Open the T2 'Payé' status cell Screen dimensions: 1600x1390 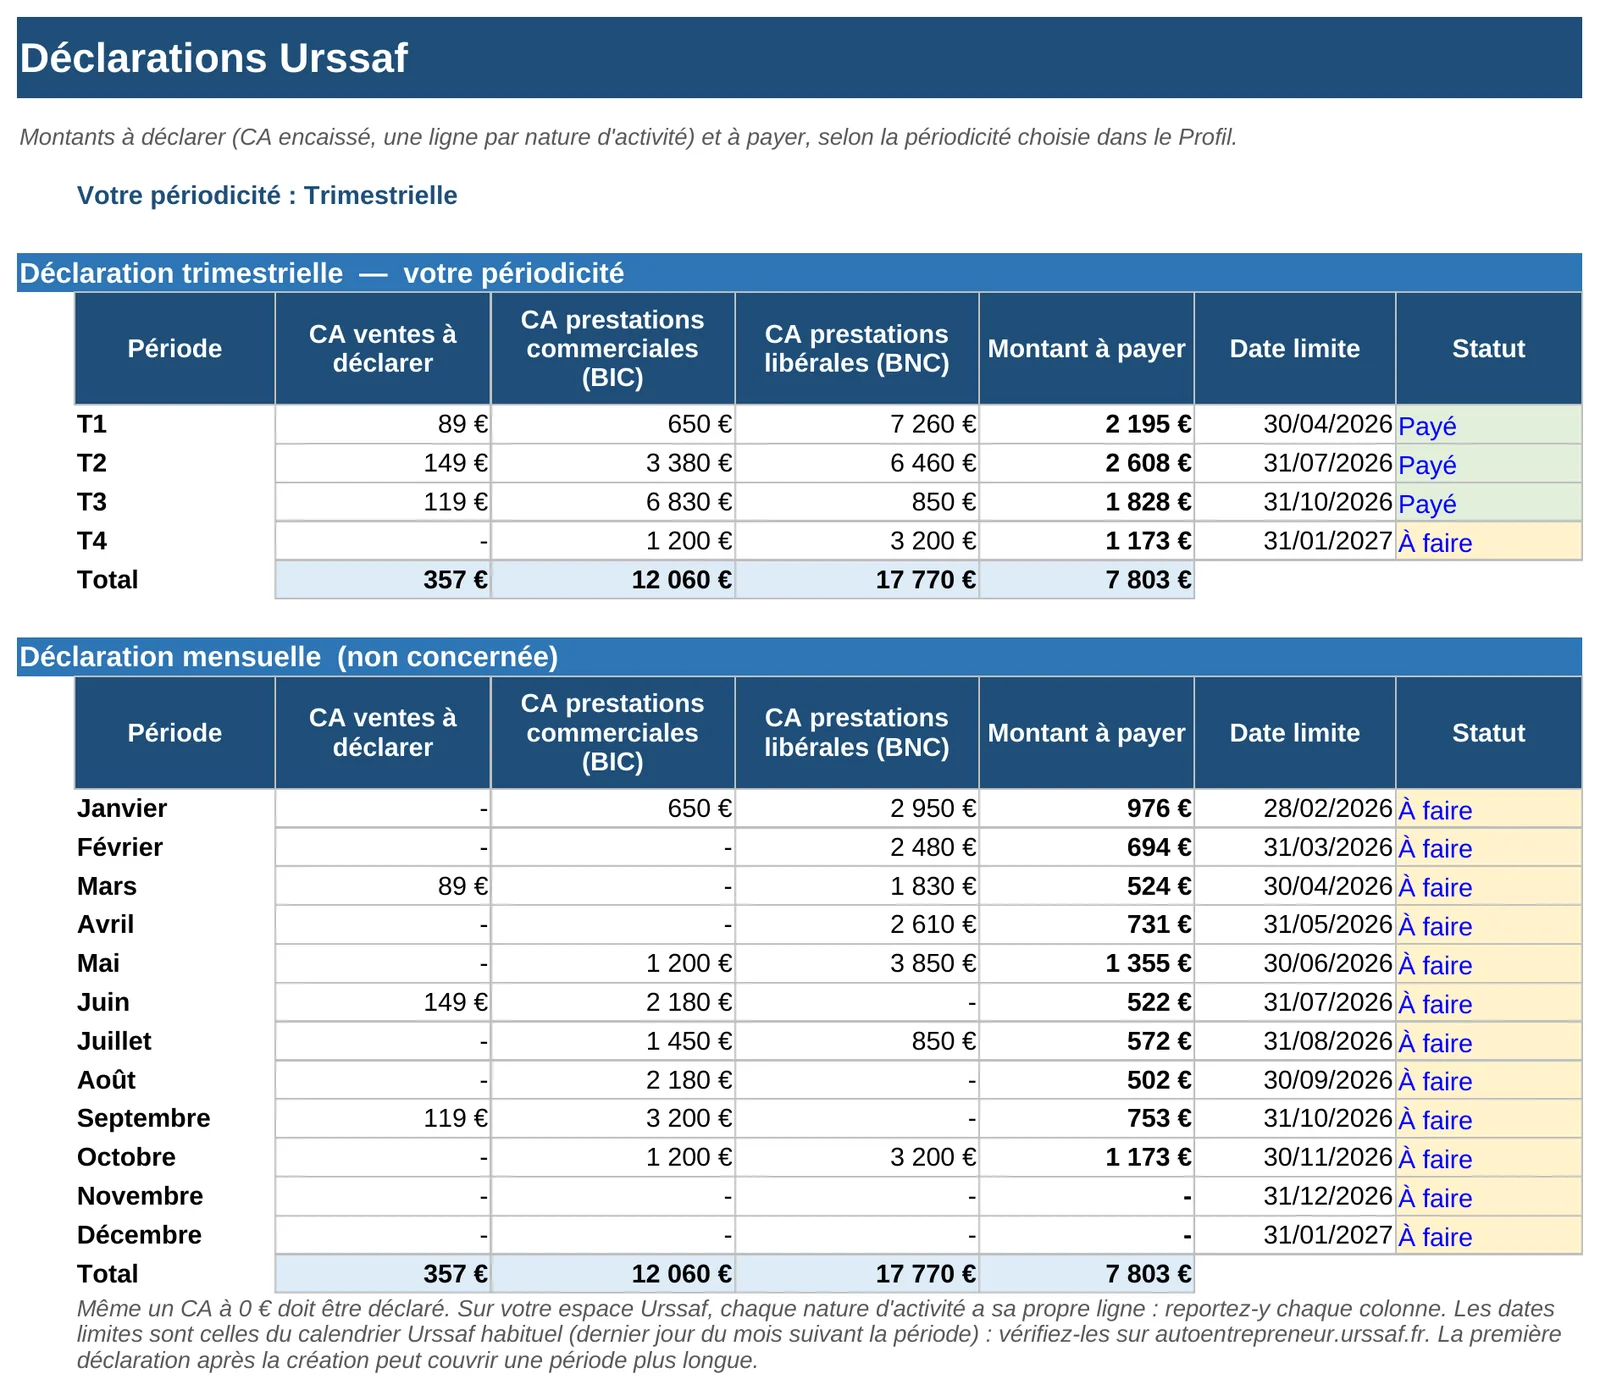pos(1488,464)
